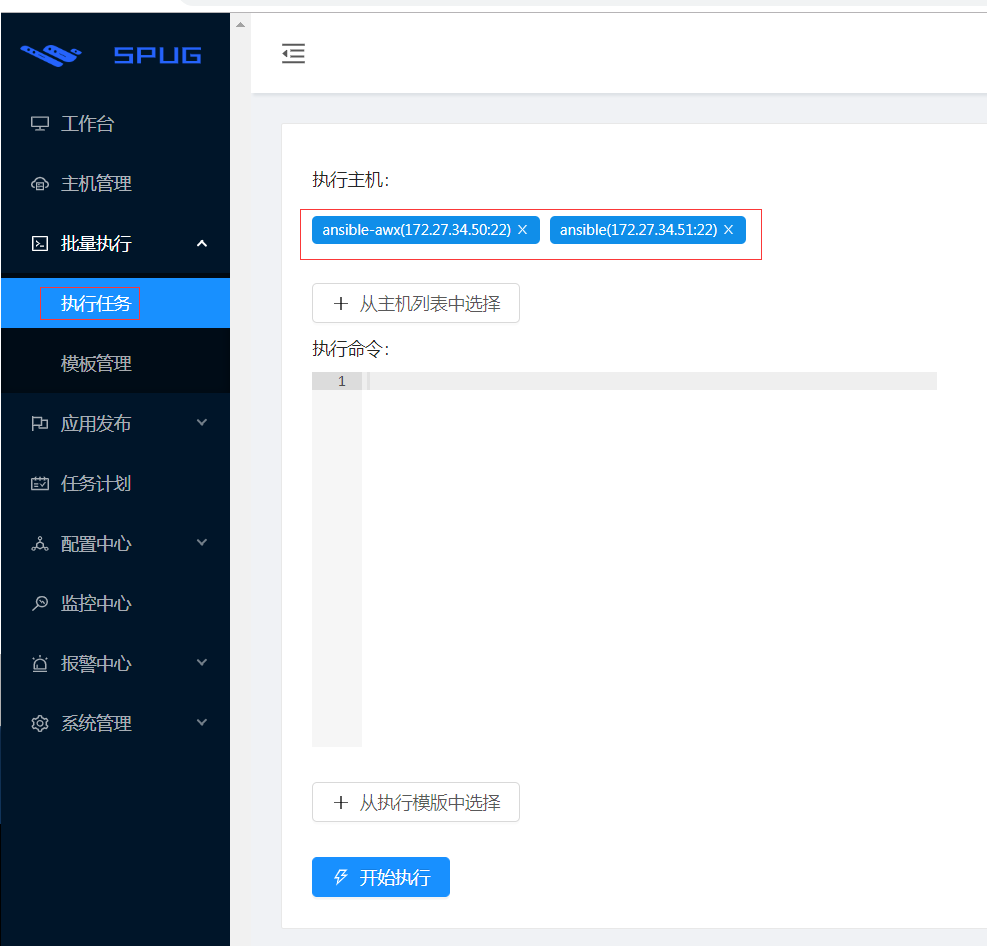Select the 执行任务 submenu item
This screenshot has height=946, width=987.
(116, 303)
